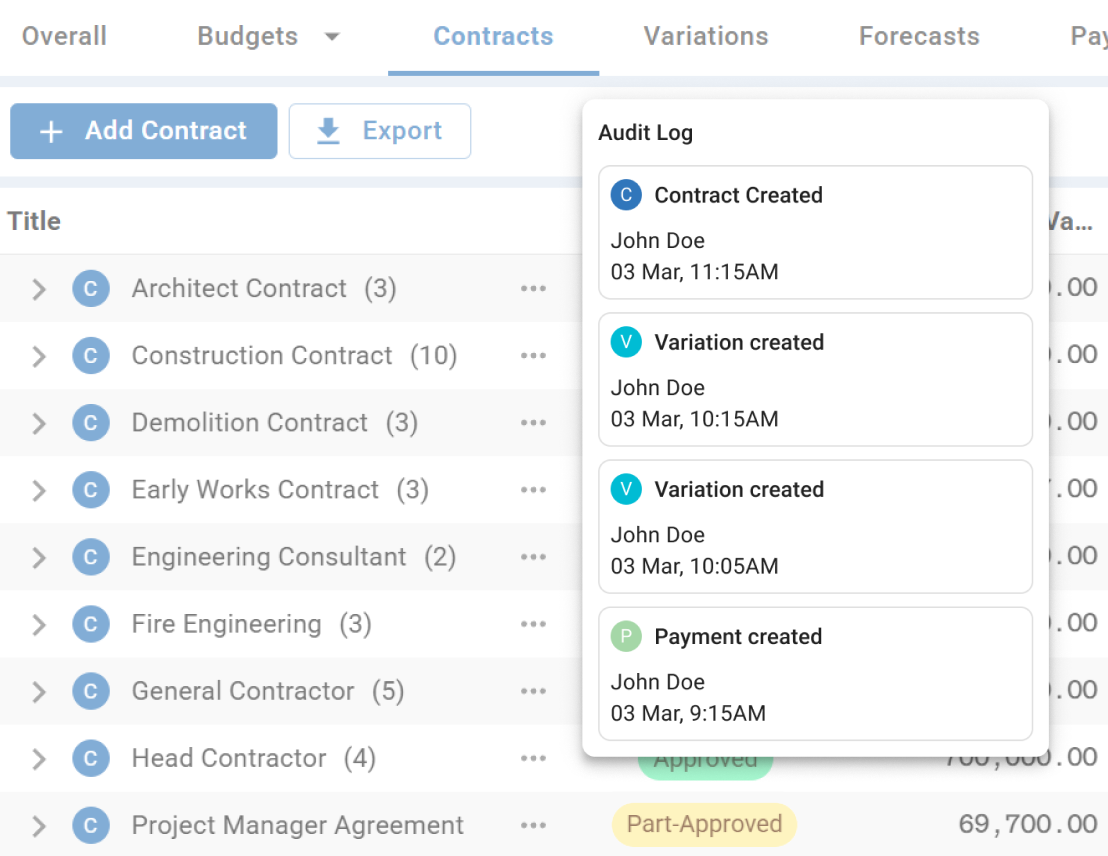Image resolution: width=1108 pixels, height=856 pixels.
Task: Click the plus icon on Add Contract
Action: point(49,130)
